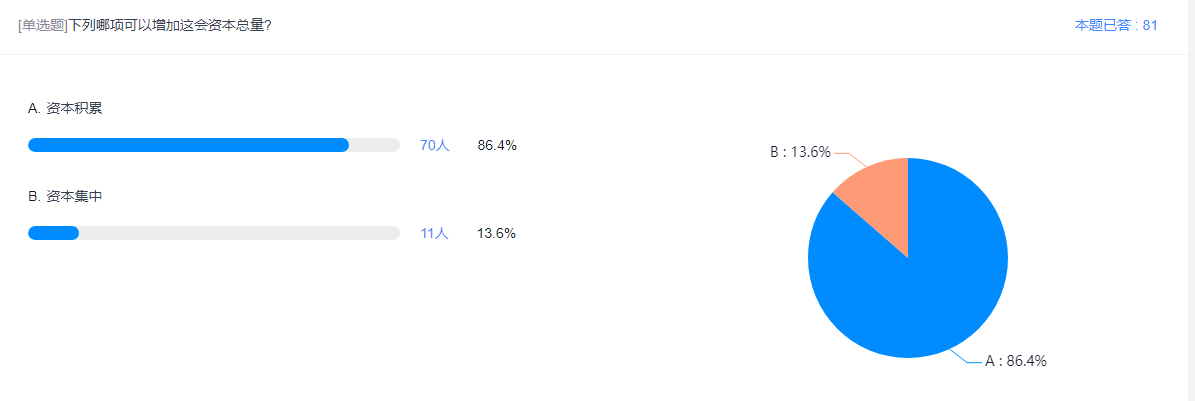The height and width of the screenshot is (401, 1195).
Task: Click the gray unfilled part of option A bar
Action: tap(374, 145)
